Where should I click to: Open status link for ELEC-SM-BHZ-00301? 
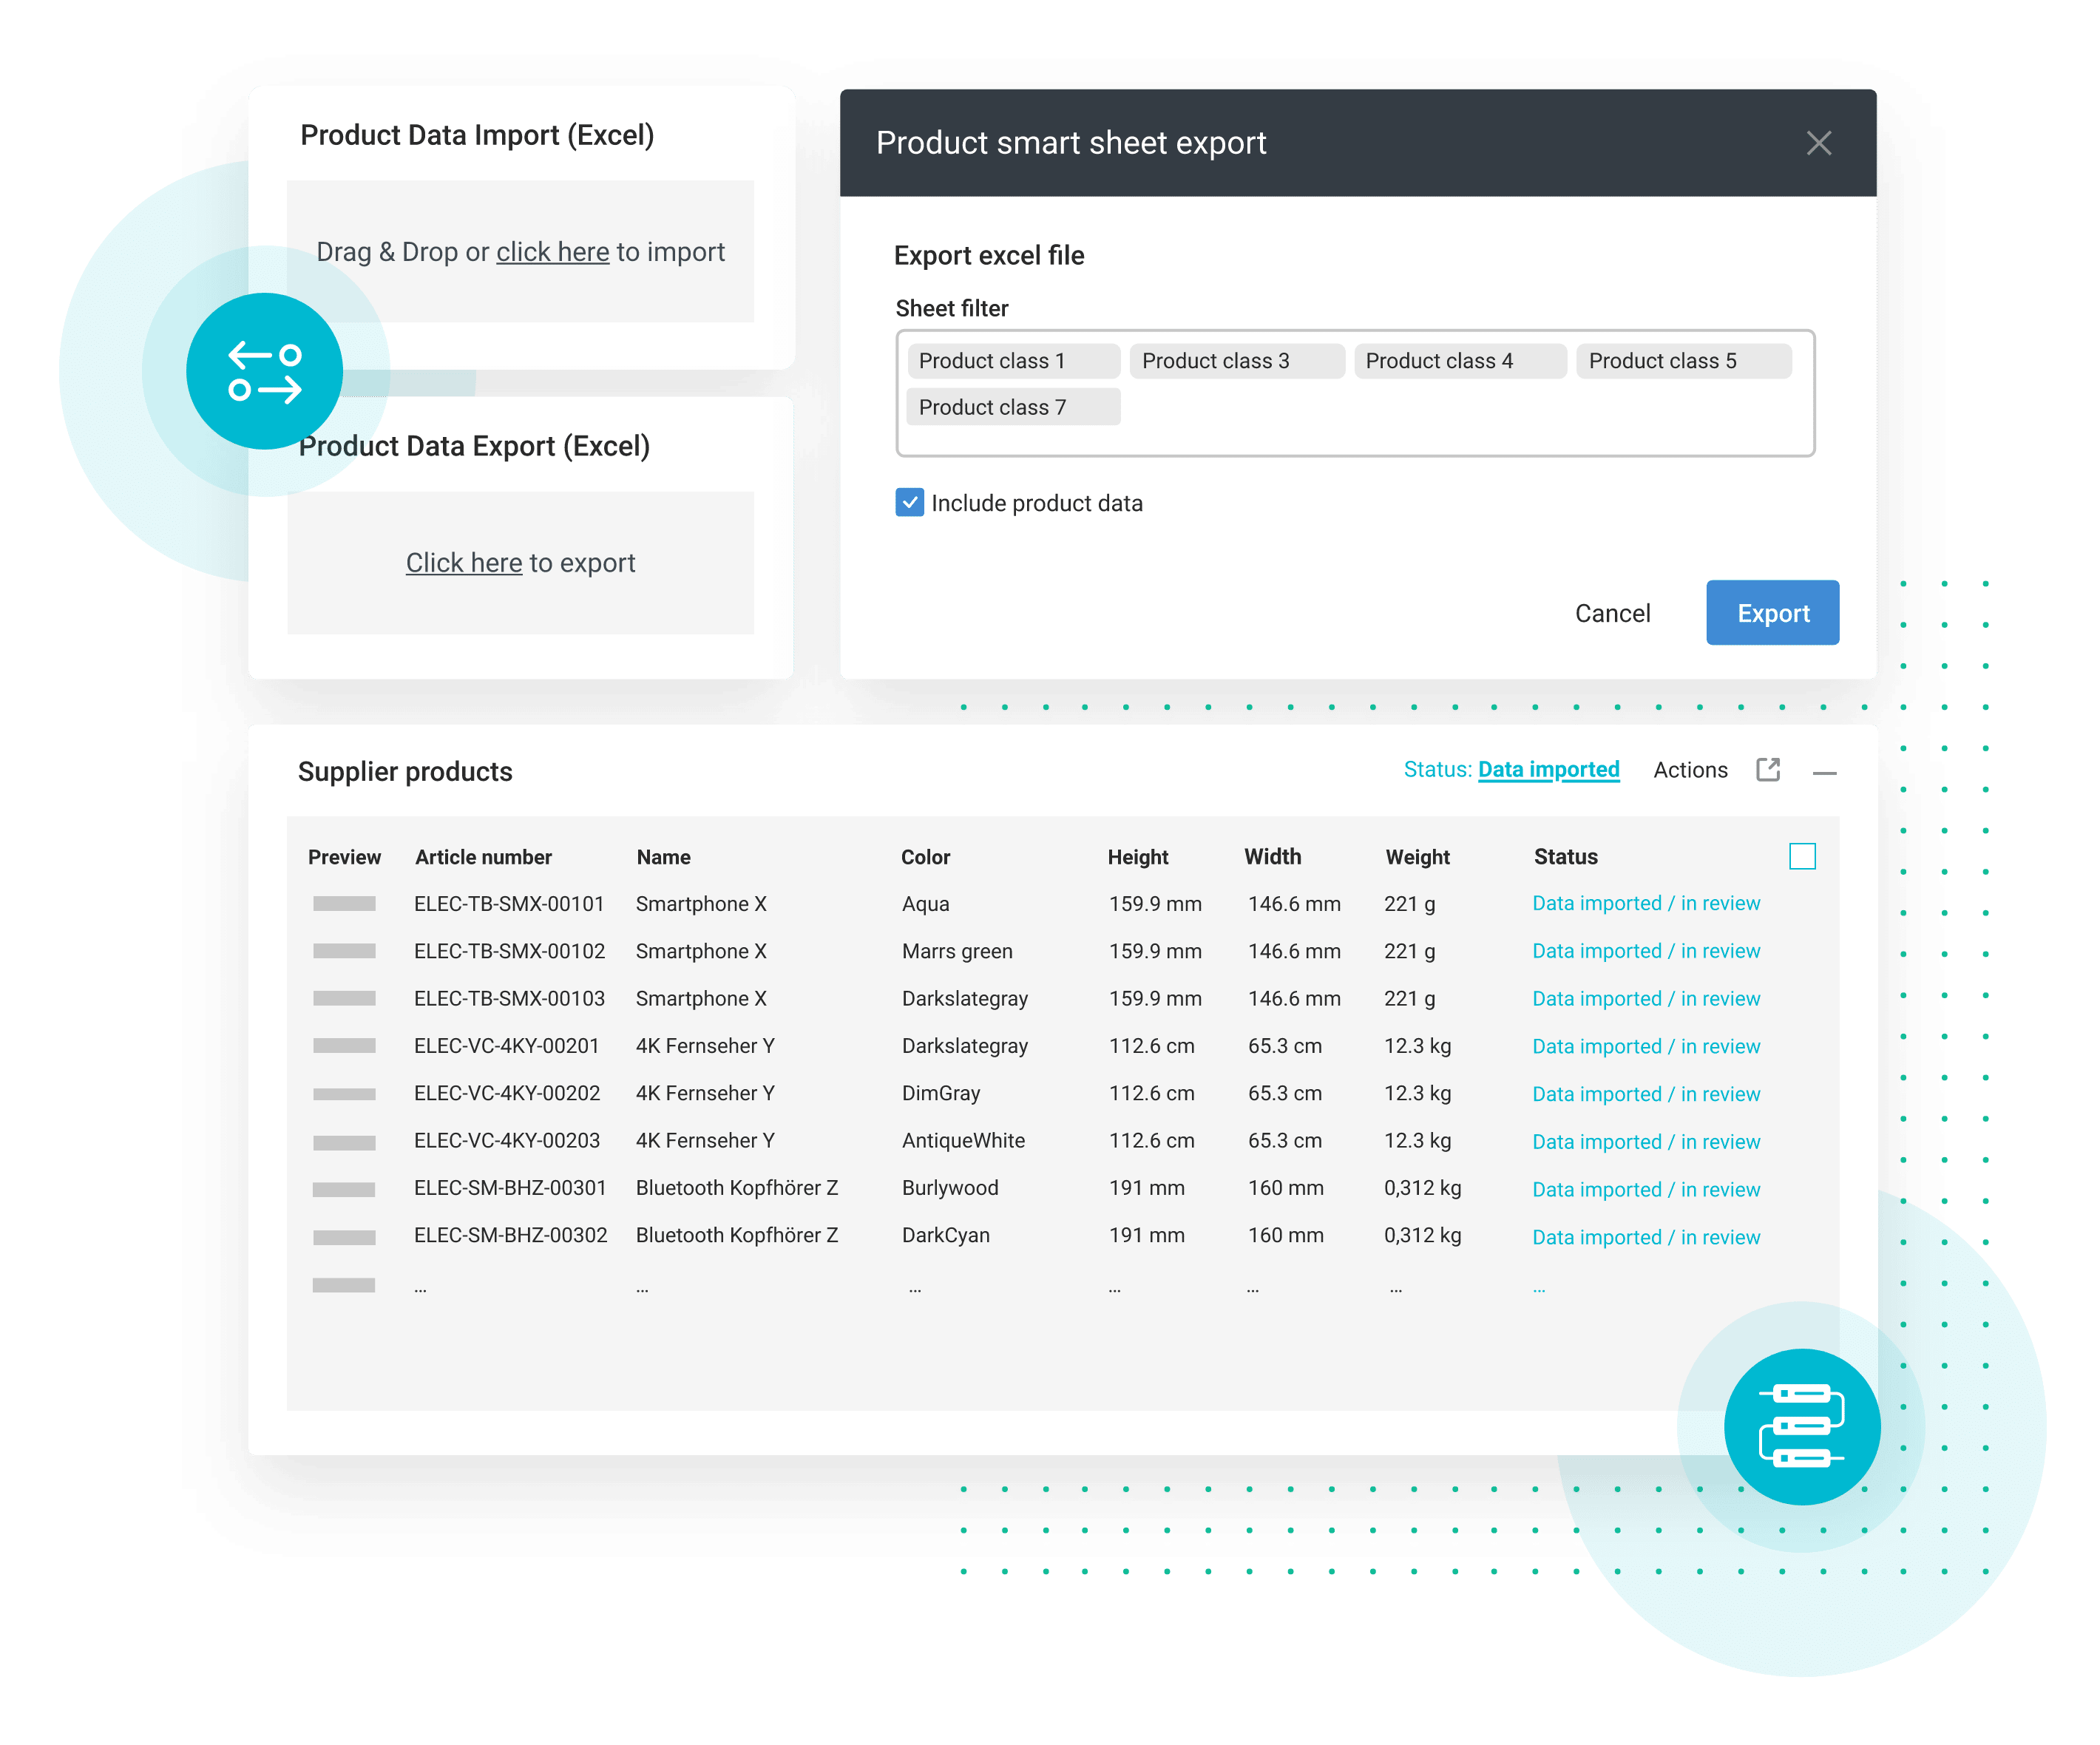tap(1646, 1189)
